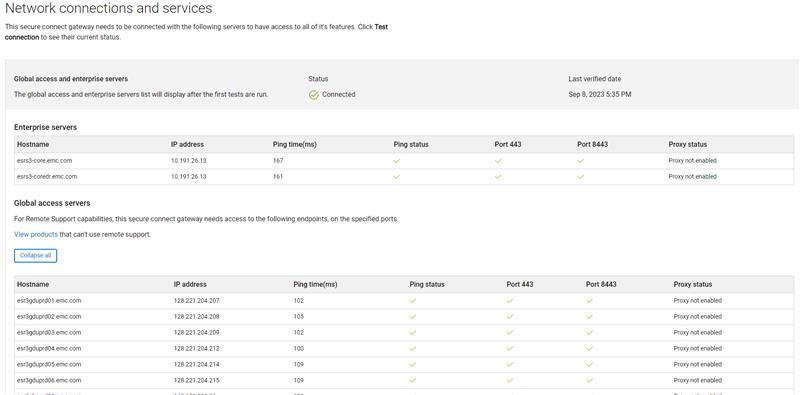This screenshot has width=800, height=395.
Task: Click Proxy not enabled for esr3gduprd01.emc.com
Action: pyautogui.click(x=697, y=301)
